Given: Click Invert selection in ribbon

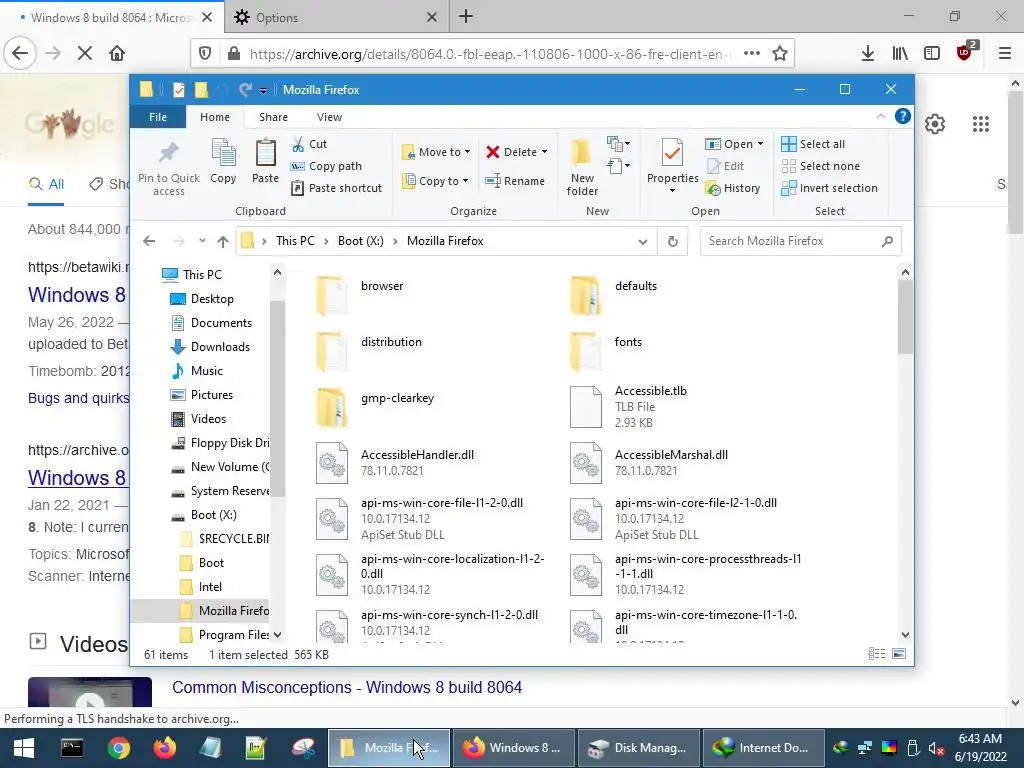Looking at the screenshot, I should coord(829,188).
